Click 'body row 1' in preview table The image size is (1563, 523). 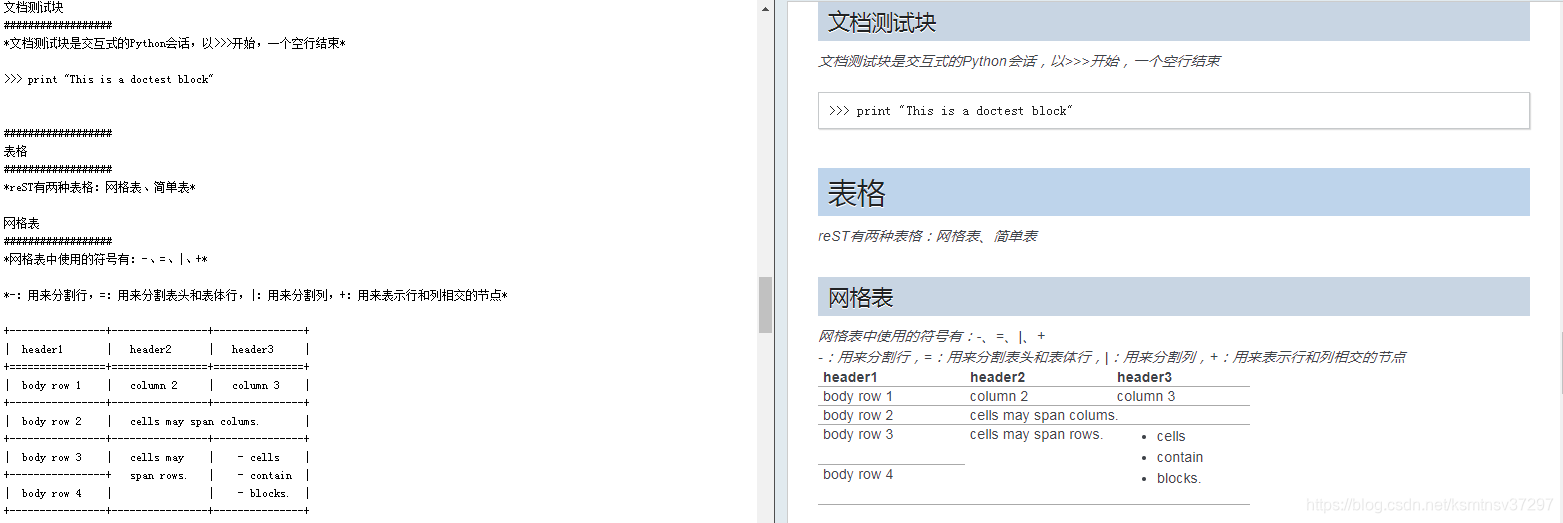(858, 396)
